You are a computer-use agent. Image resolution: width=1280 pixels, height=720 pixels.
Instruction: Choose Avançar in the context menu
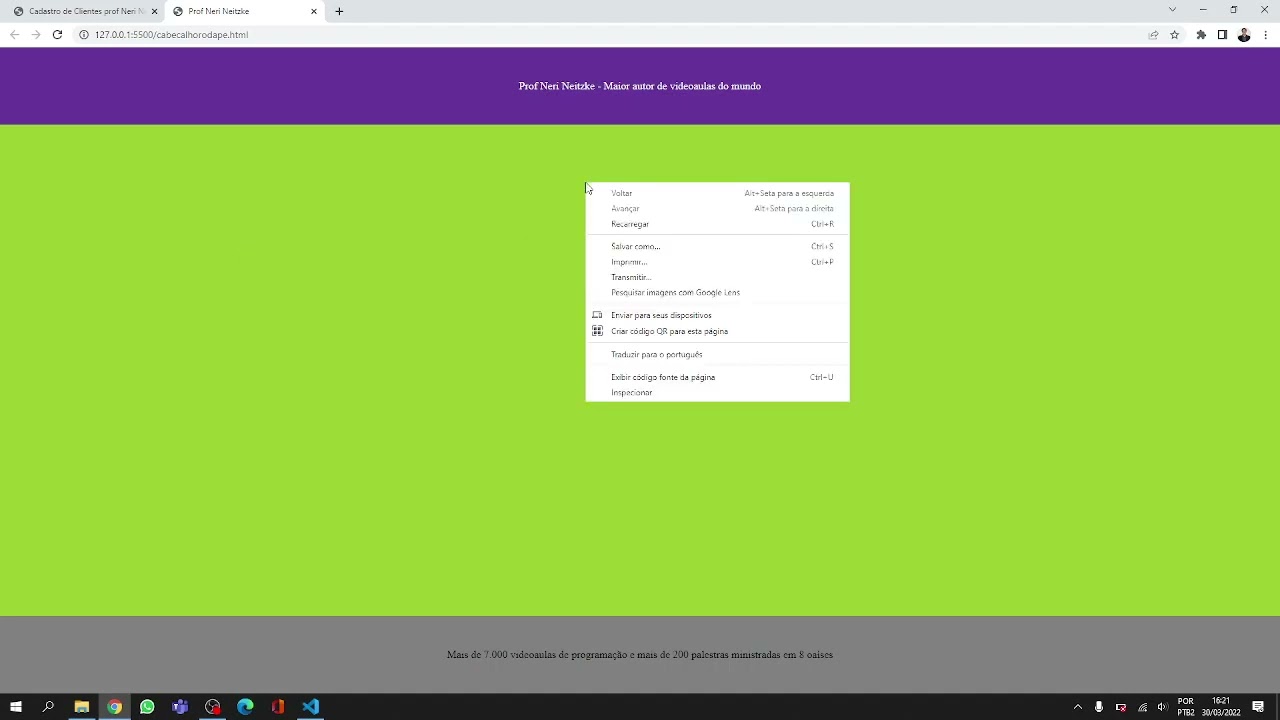(717, 209)
